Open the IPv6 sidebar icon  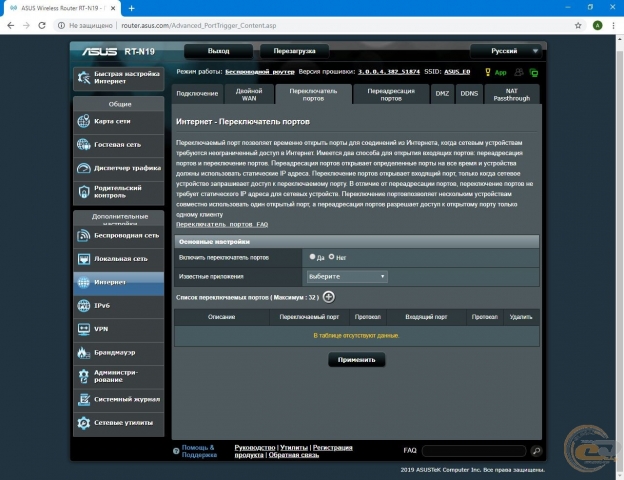click(84, 306)
